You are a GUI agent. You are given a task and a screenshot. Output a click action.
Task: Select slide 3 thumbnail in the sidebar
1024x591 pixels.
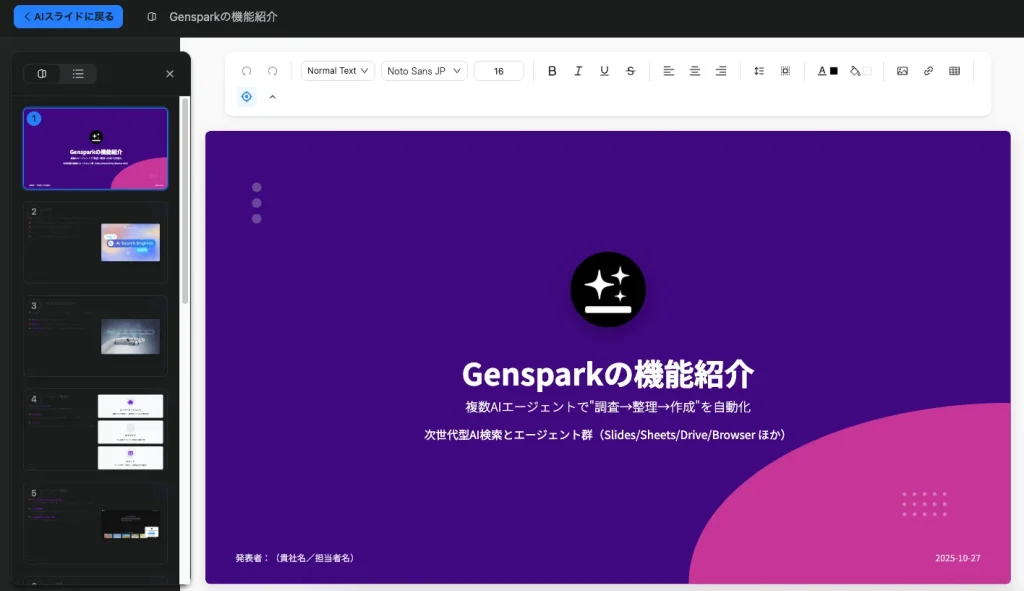(x=95, y=335)
